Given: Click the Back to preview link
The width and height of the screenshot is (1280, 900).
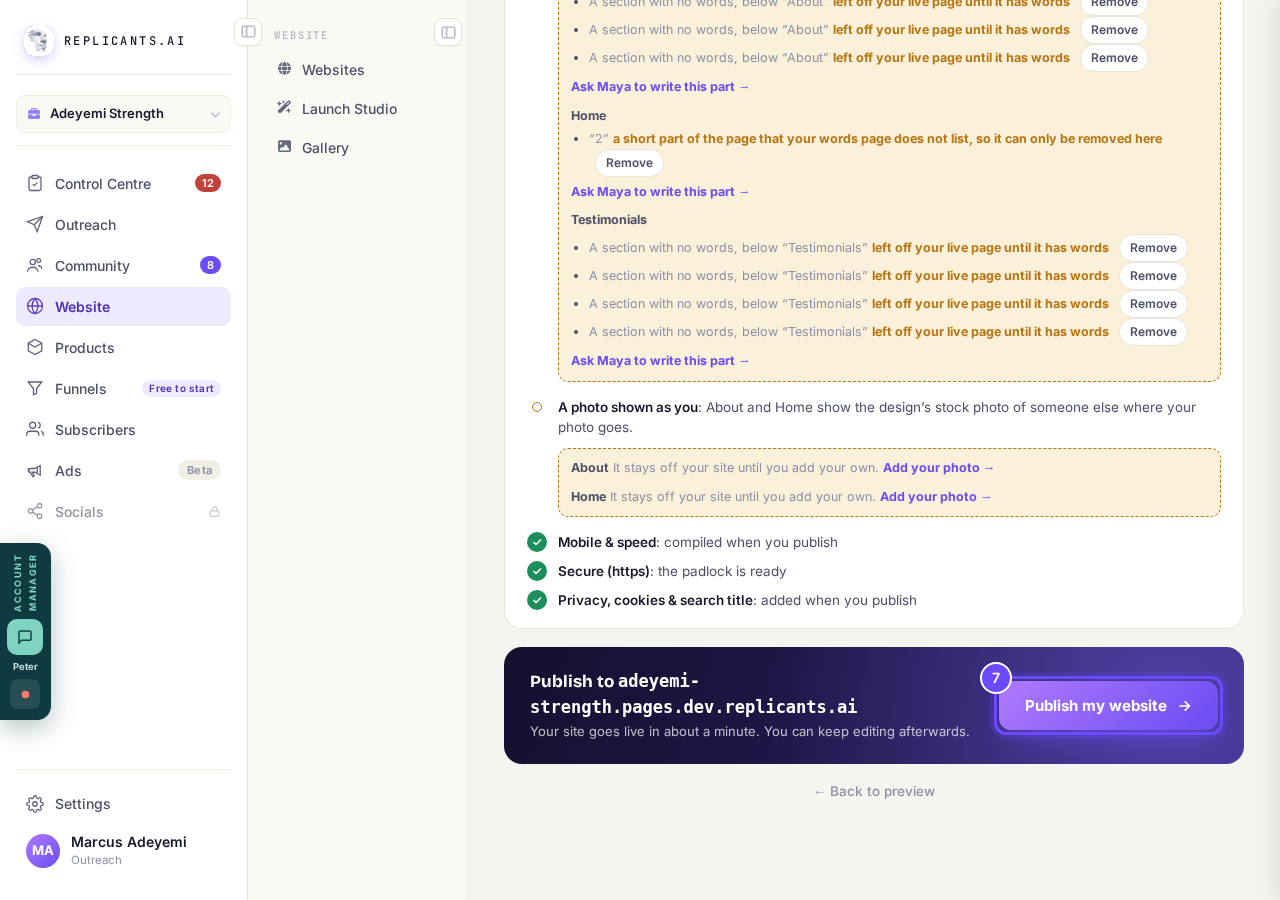Looking at the screenshot, I should pos(874,791).
